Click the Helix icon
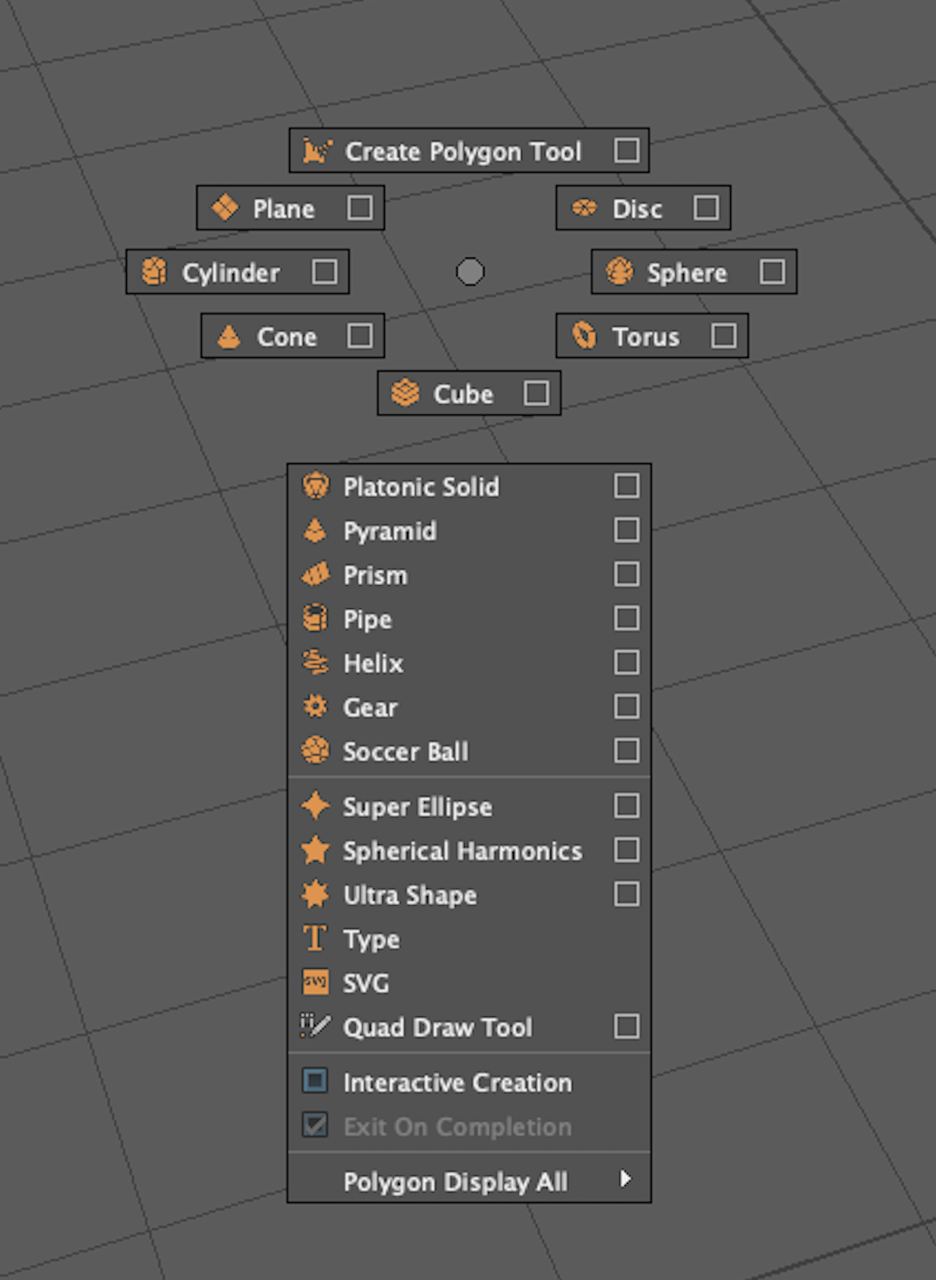 pos(315,662)
